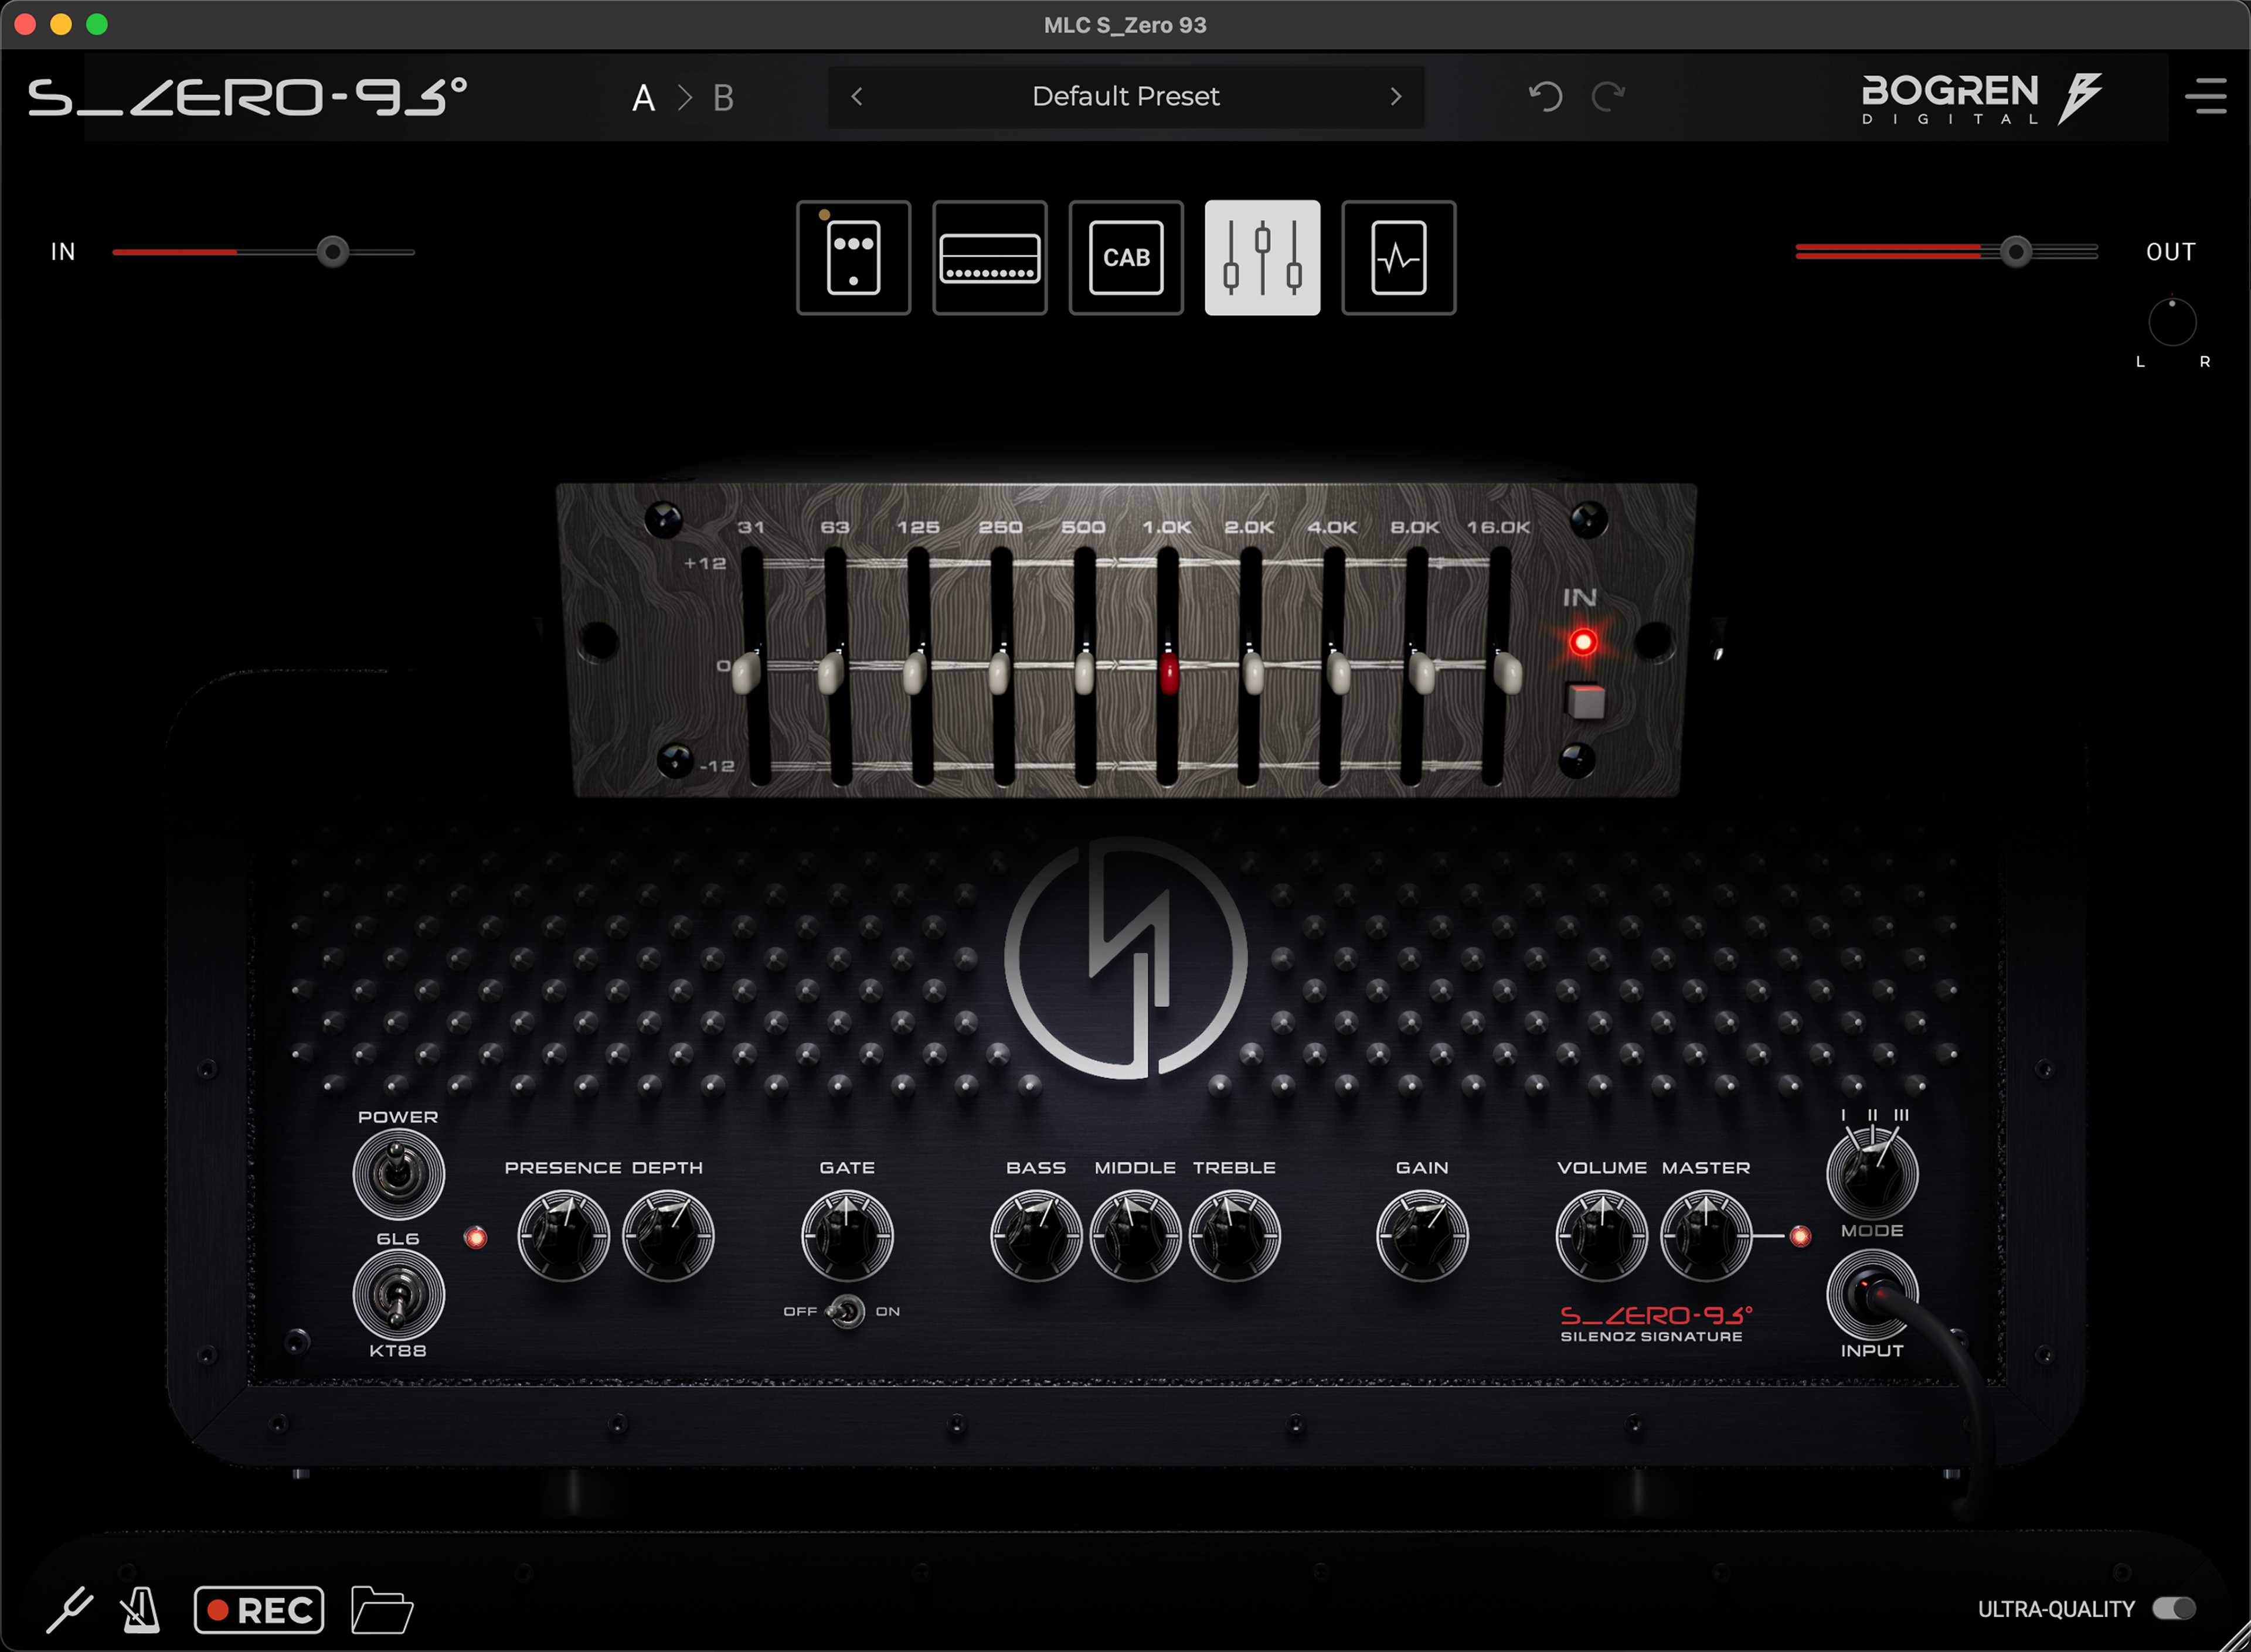
Task: Open the tuner fork icon
Action: 70,1610
